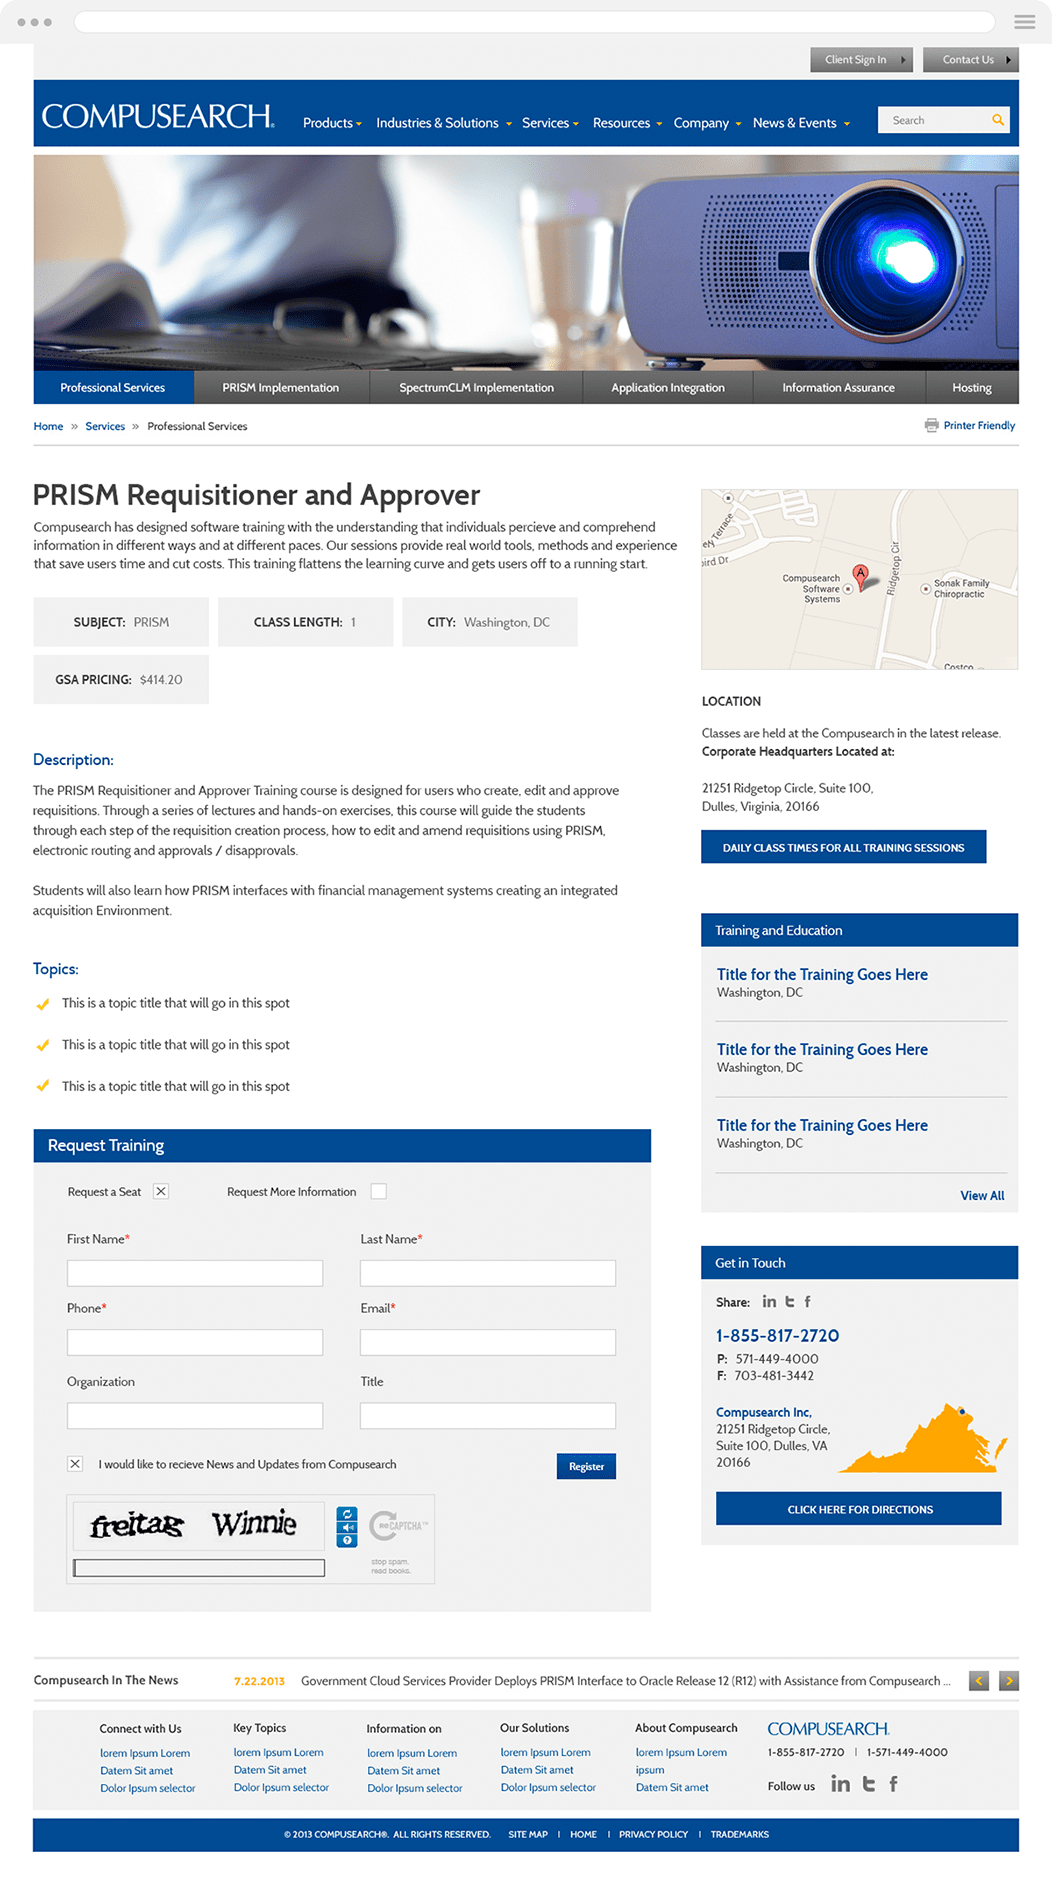The height and width of the screenshot is (1892, 1052).
Task: Toggle the News and Updates checkbox
Action: [x=75, y=1464]
